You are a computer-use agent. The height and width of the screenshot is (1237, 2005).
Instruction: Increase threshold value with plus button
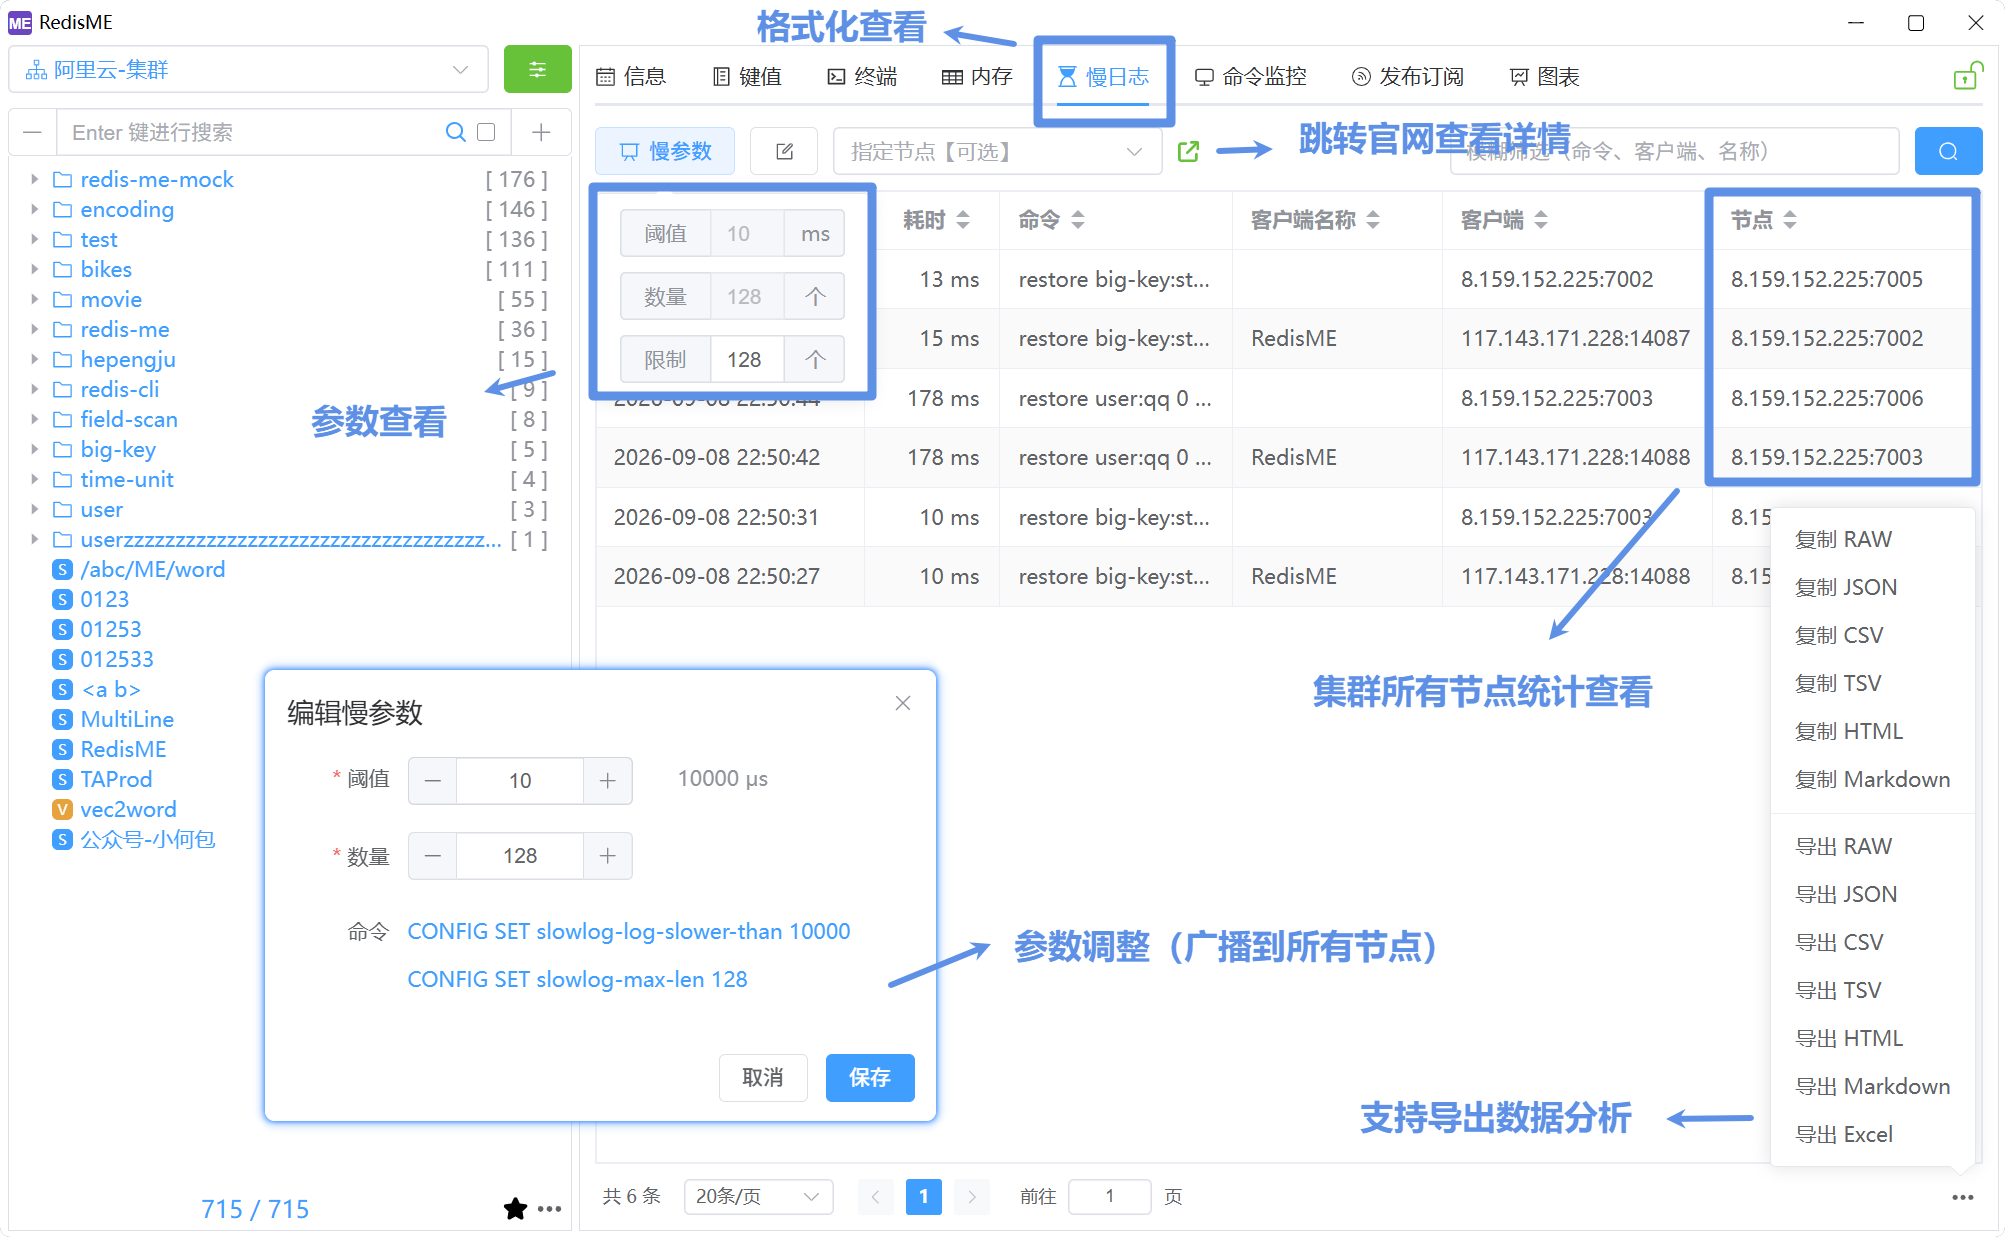pos(607,781)
